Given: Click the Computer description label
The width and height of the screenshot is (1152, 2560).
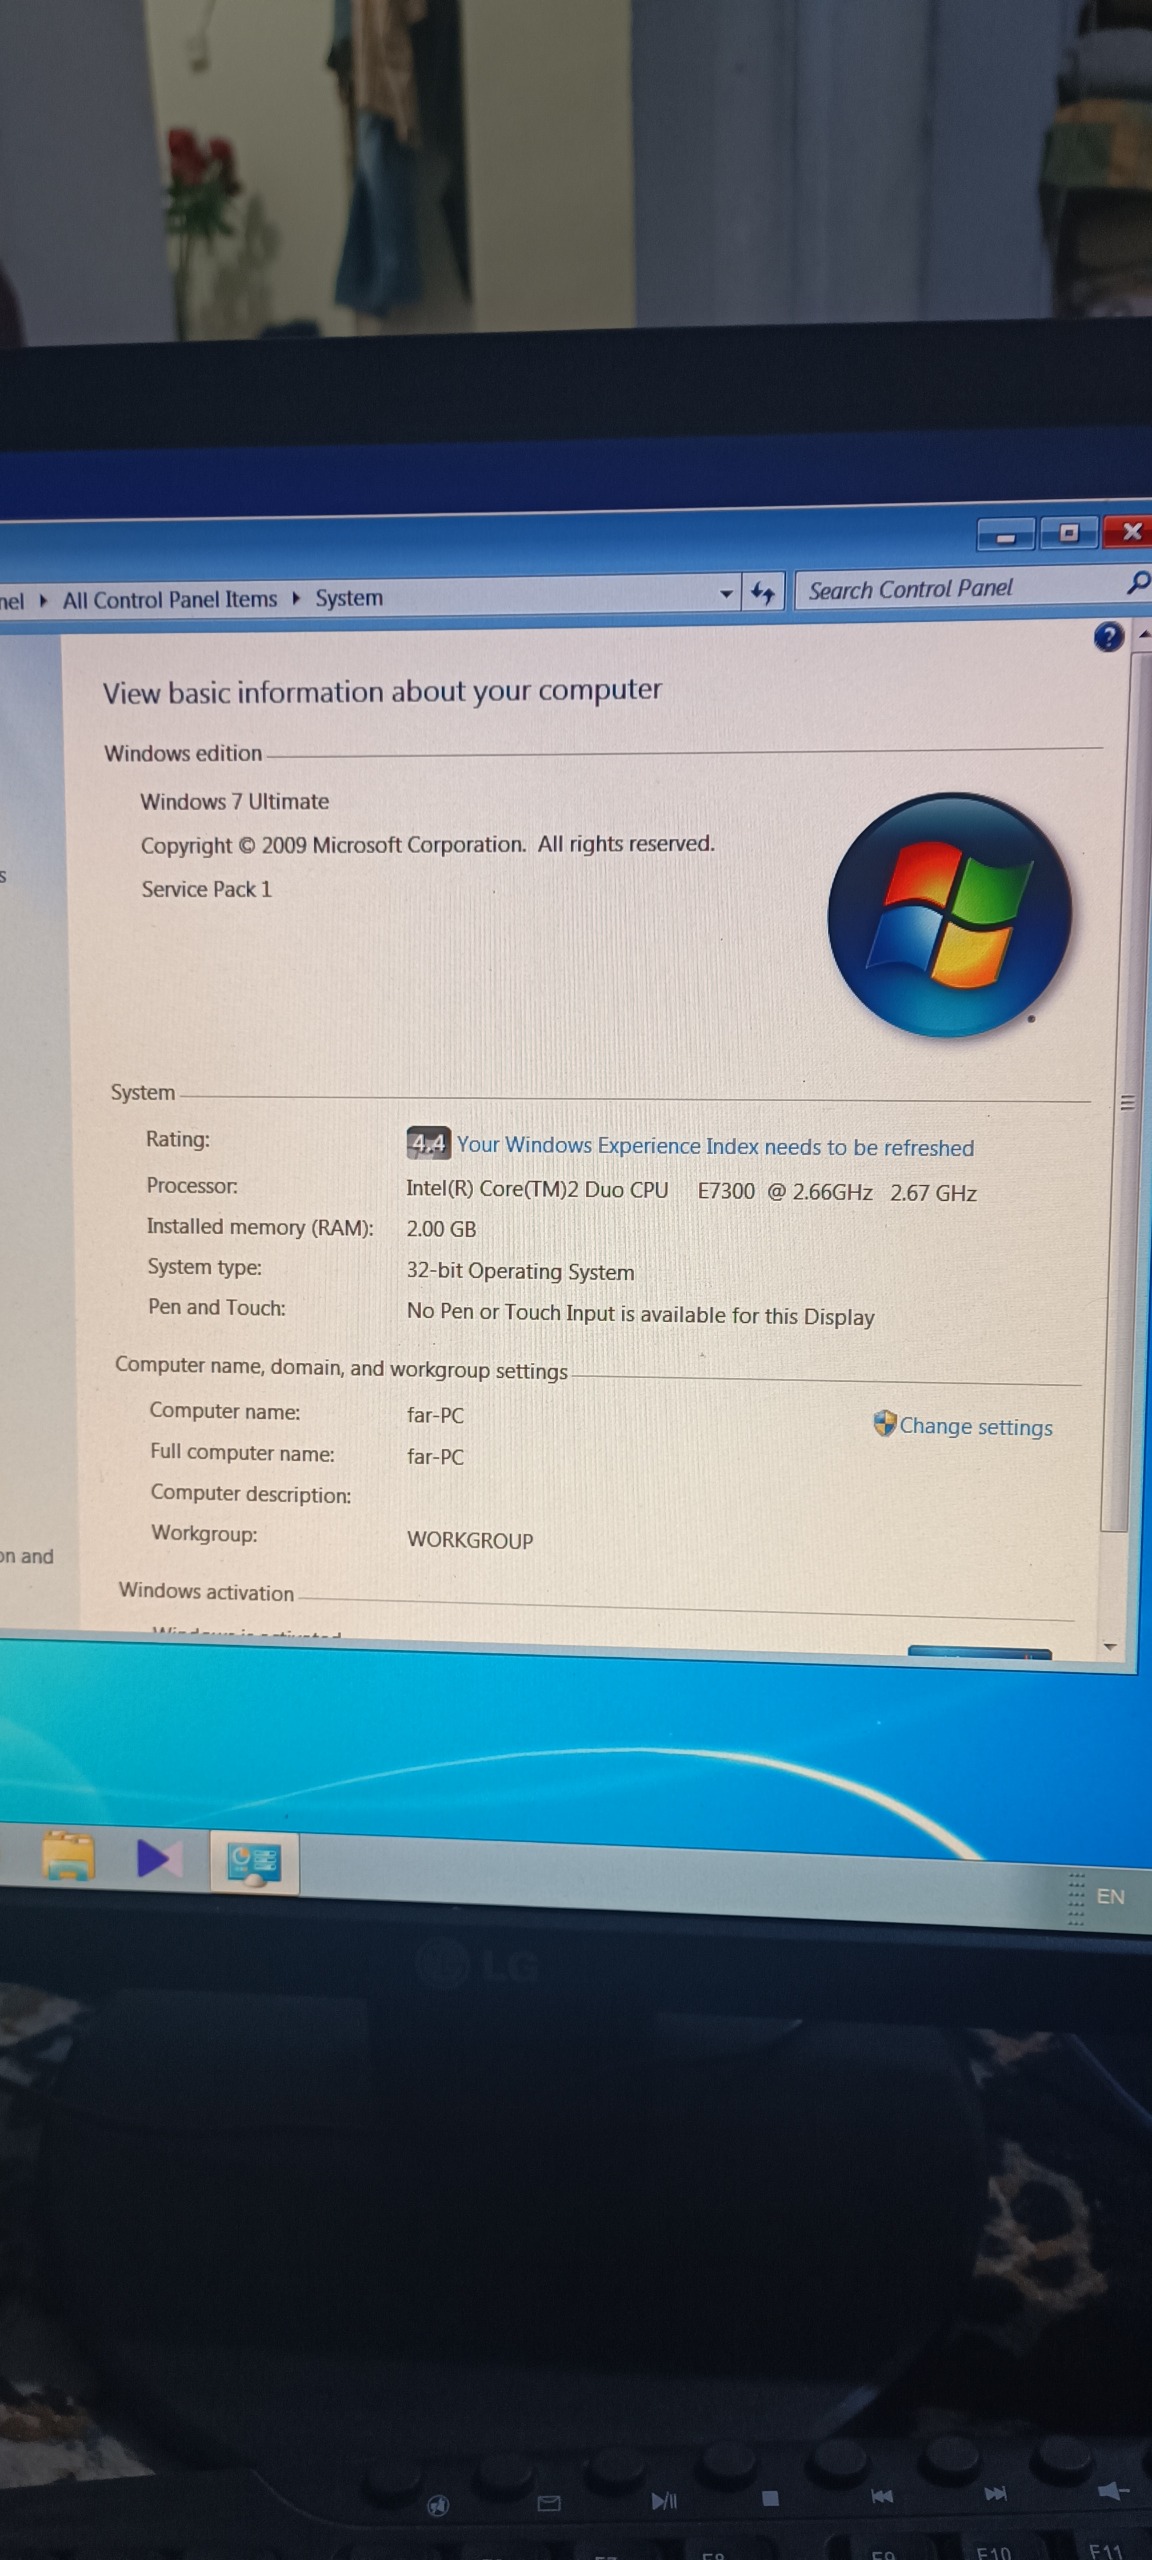Looking at the screenshot, I should [251, 1494].
